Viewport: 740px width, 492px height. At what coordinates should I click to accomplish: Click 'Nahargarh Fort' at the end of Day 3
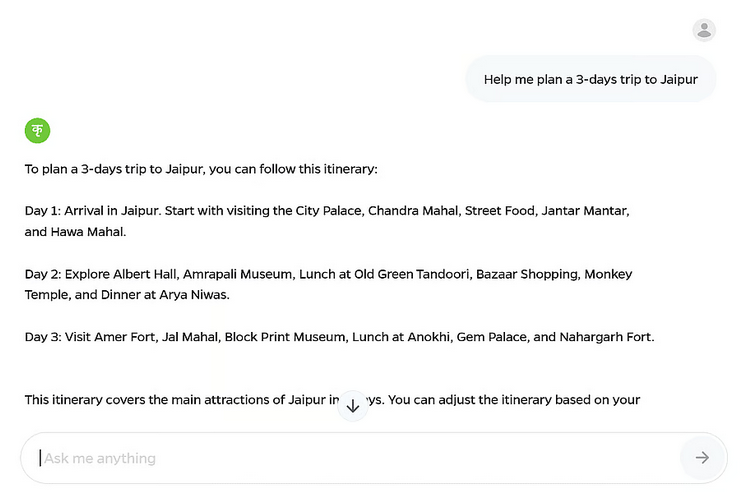605,337
